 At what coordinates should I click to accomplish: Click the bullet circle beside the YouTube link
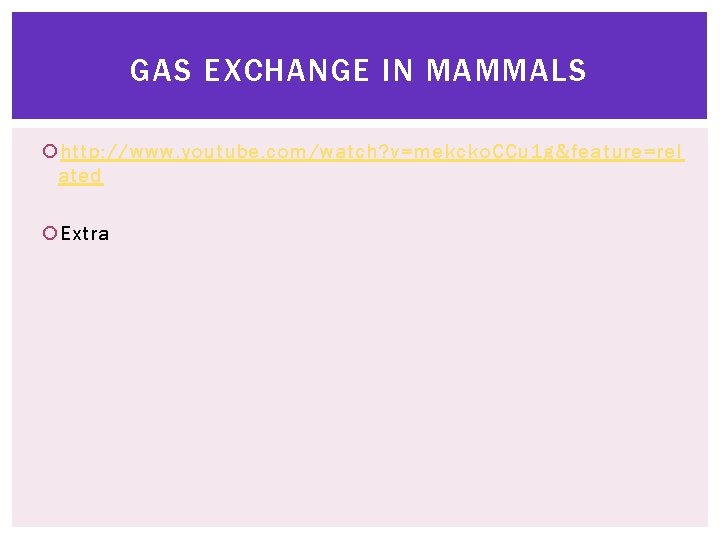pos(50,151)
